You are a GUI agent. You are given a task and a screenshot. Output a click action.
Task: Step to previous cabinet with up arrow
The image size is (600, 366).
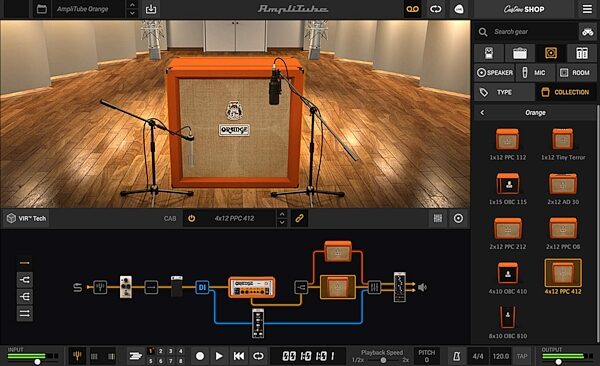(x=282, y=214)
